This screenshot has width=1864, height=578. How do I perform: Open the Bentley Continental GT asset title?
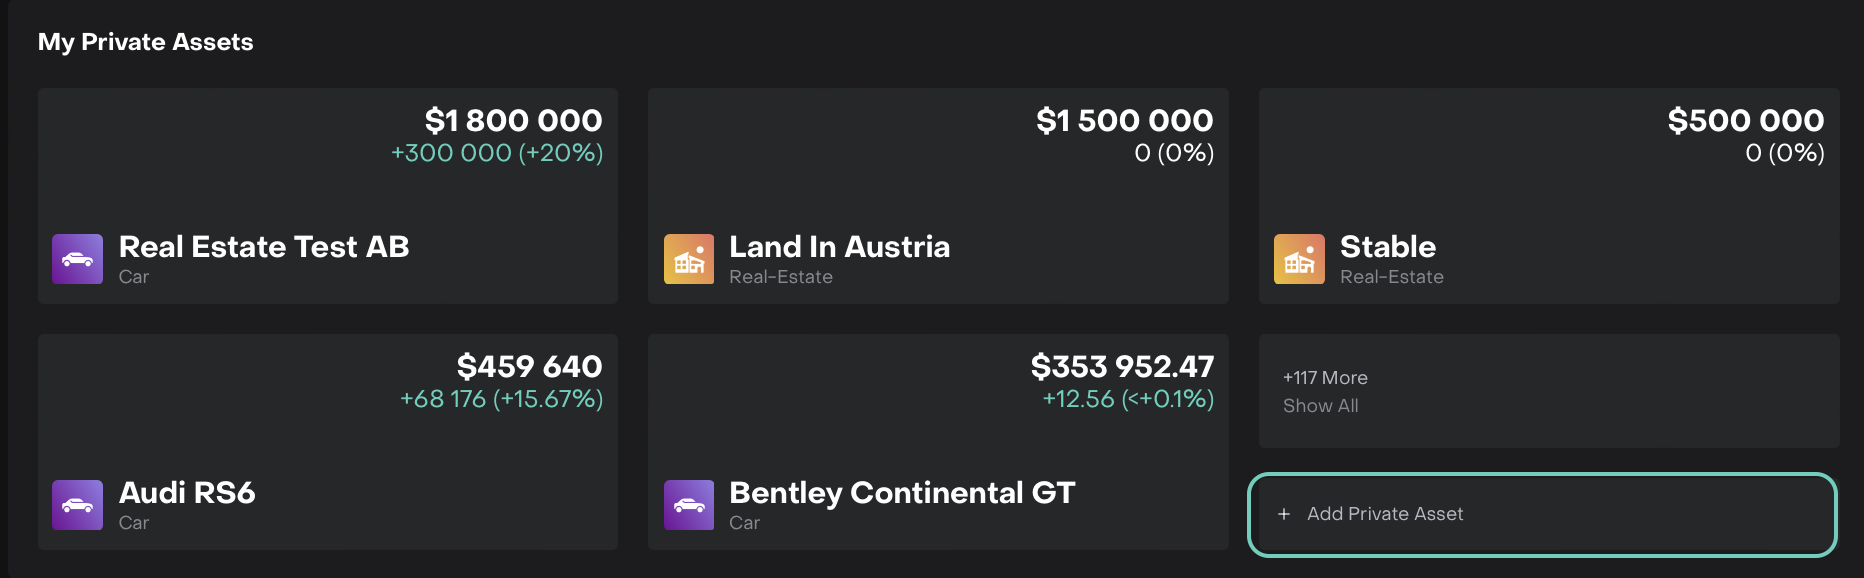coord(901,493)
